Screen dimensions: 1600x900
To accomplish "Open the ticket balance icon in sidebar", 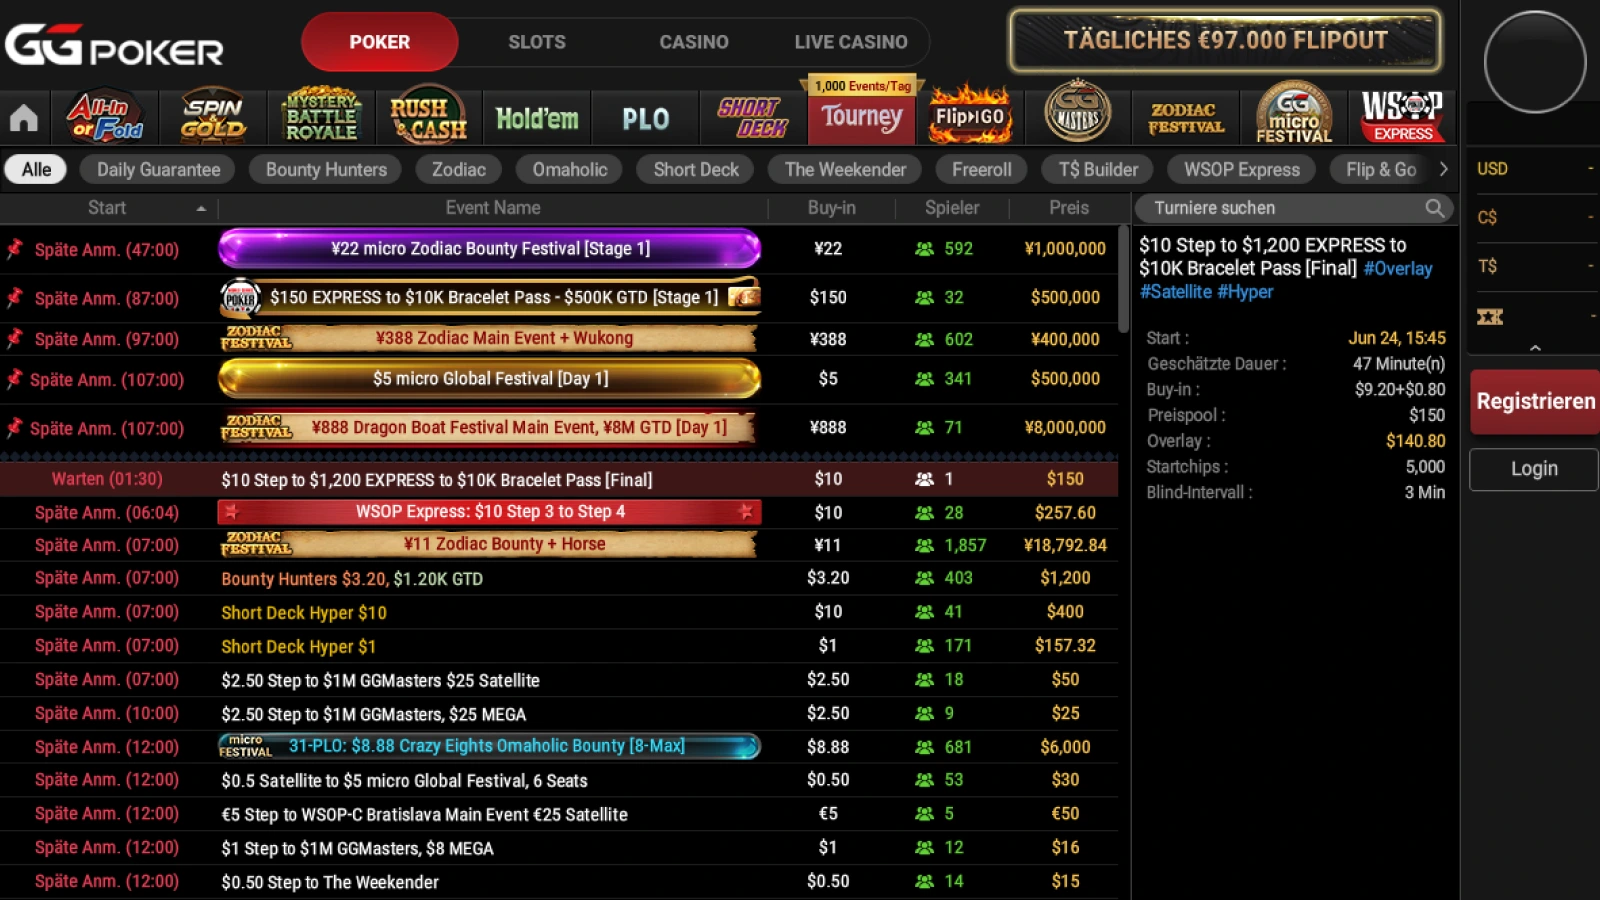I will [x=1490, y=317].
